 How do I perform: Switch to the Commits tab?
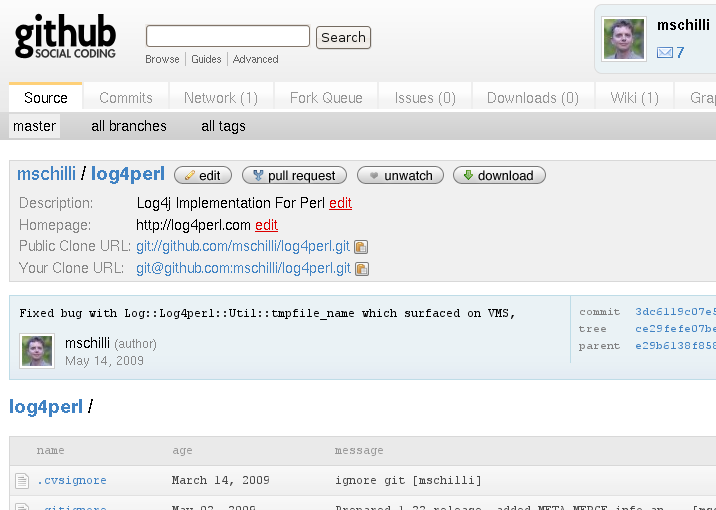(126, 98)
